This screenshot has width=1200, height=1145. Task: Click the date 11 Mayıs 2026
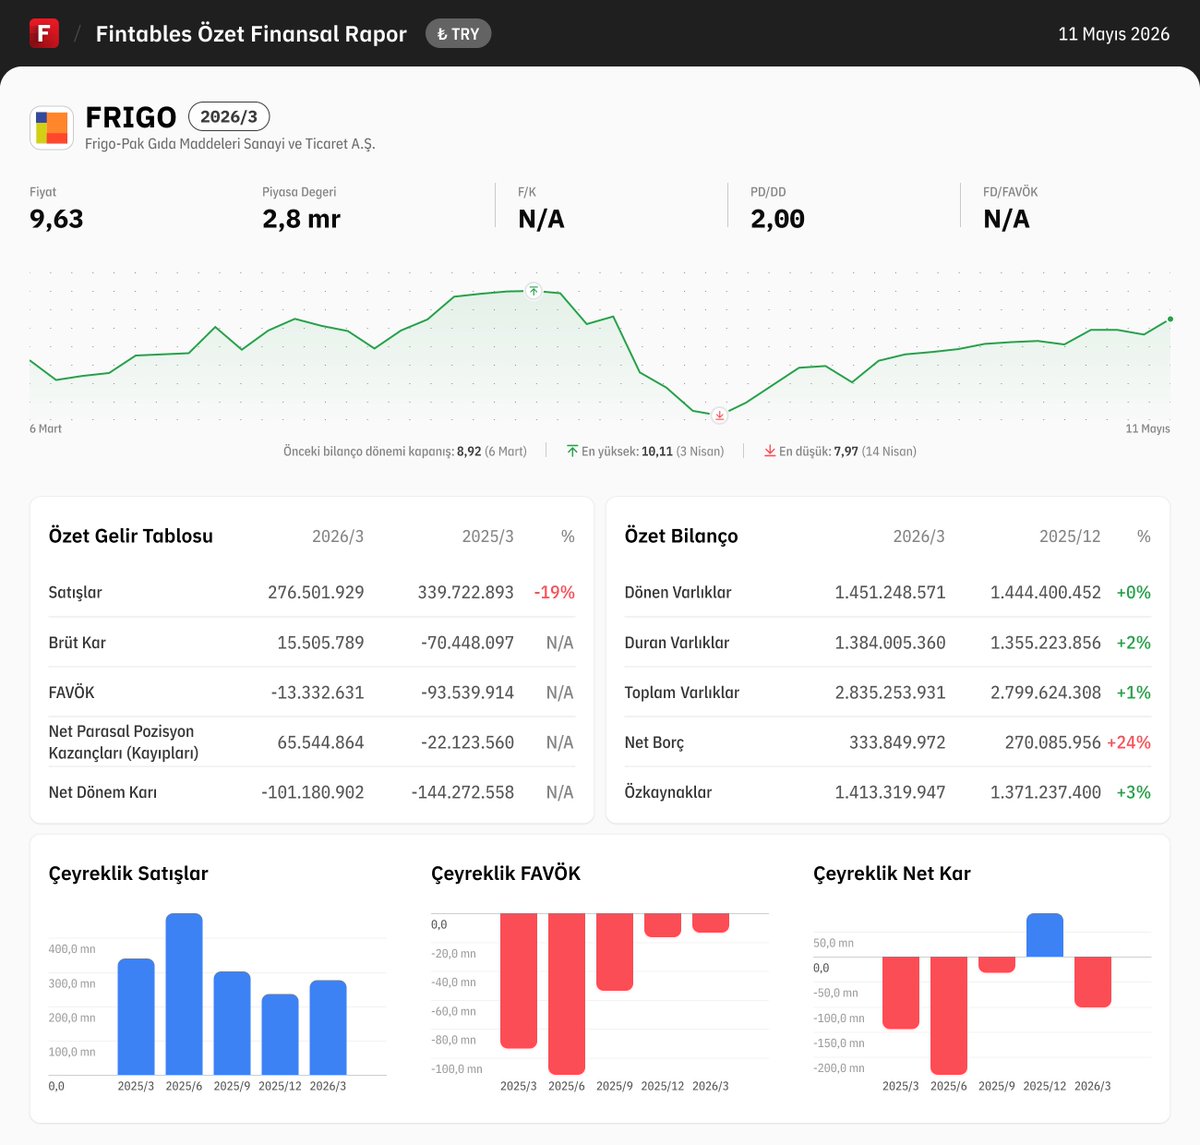[x=1114, y=34]
